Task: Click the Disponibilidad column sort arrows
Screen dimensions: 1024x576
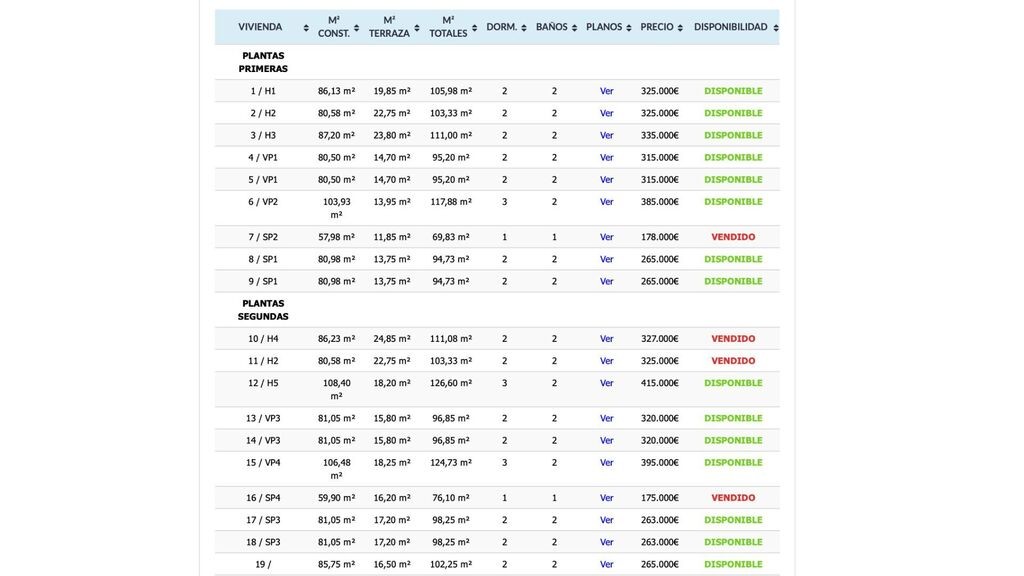Action: point(775,28)
